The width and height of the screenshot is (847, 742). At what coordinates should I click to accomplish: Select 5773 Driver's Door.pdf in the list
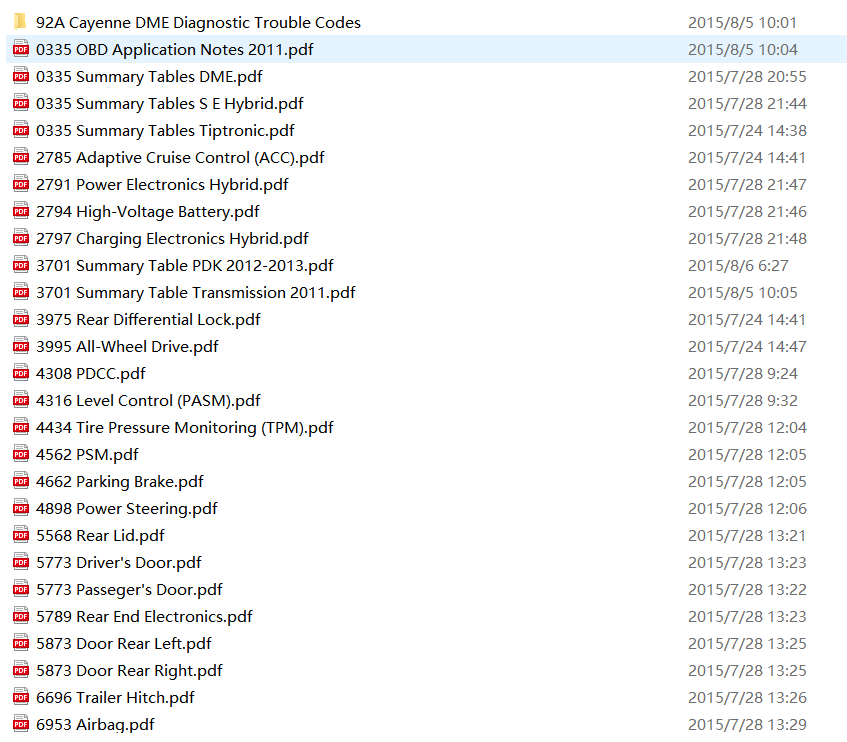[118, 562]
